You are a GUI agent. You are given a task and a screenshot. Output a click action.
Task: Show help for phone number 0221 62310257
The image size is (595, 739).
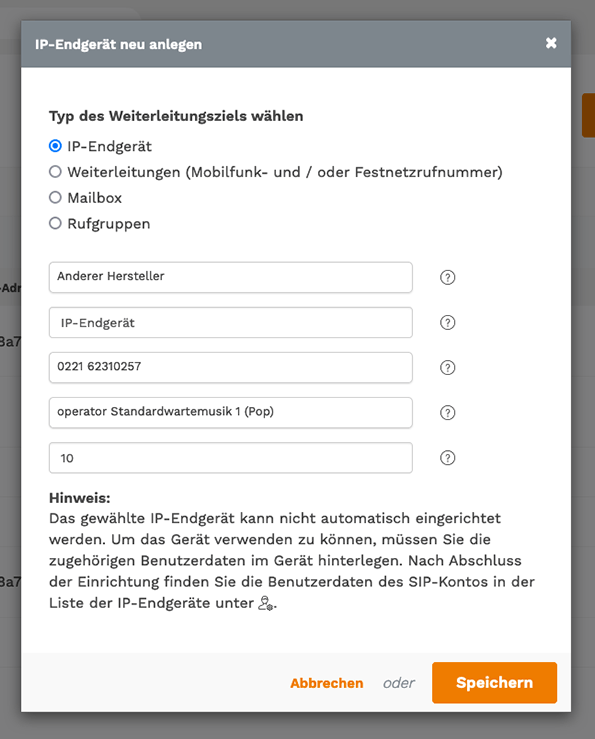pos(447,368)
